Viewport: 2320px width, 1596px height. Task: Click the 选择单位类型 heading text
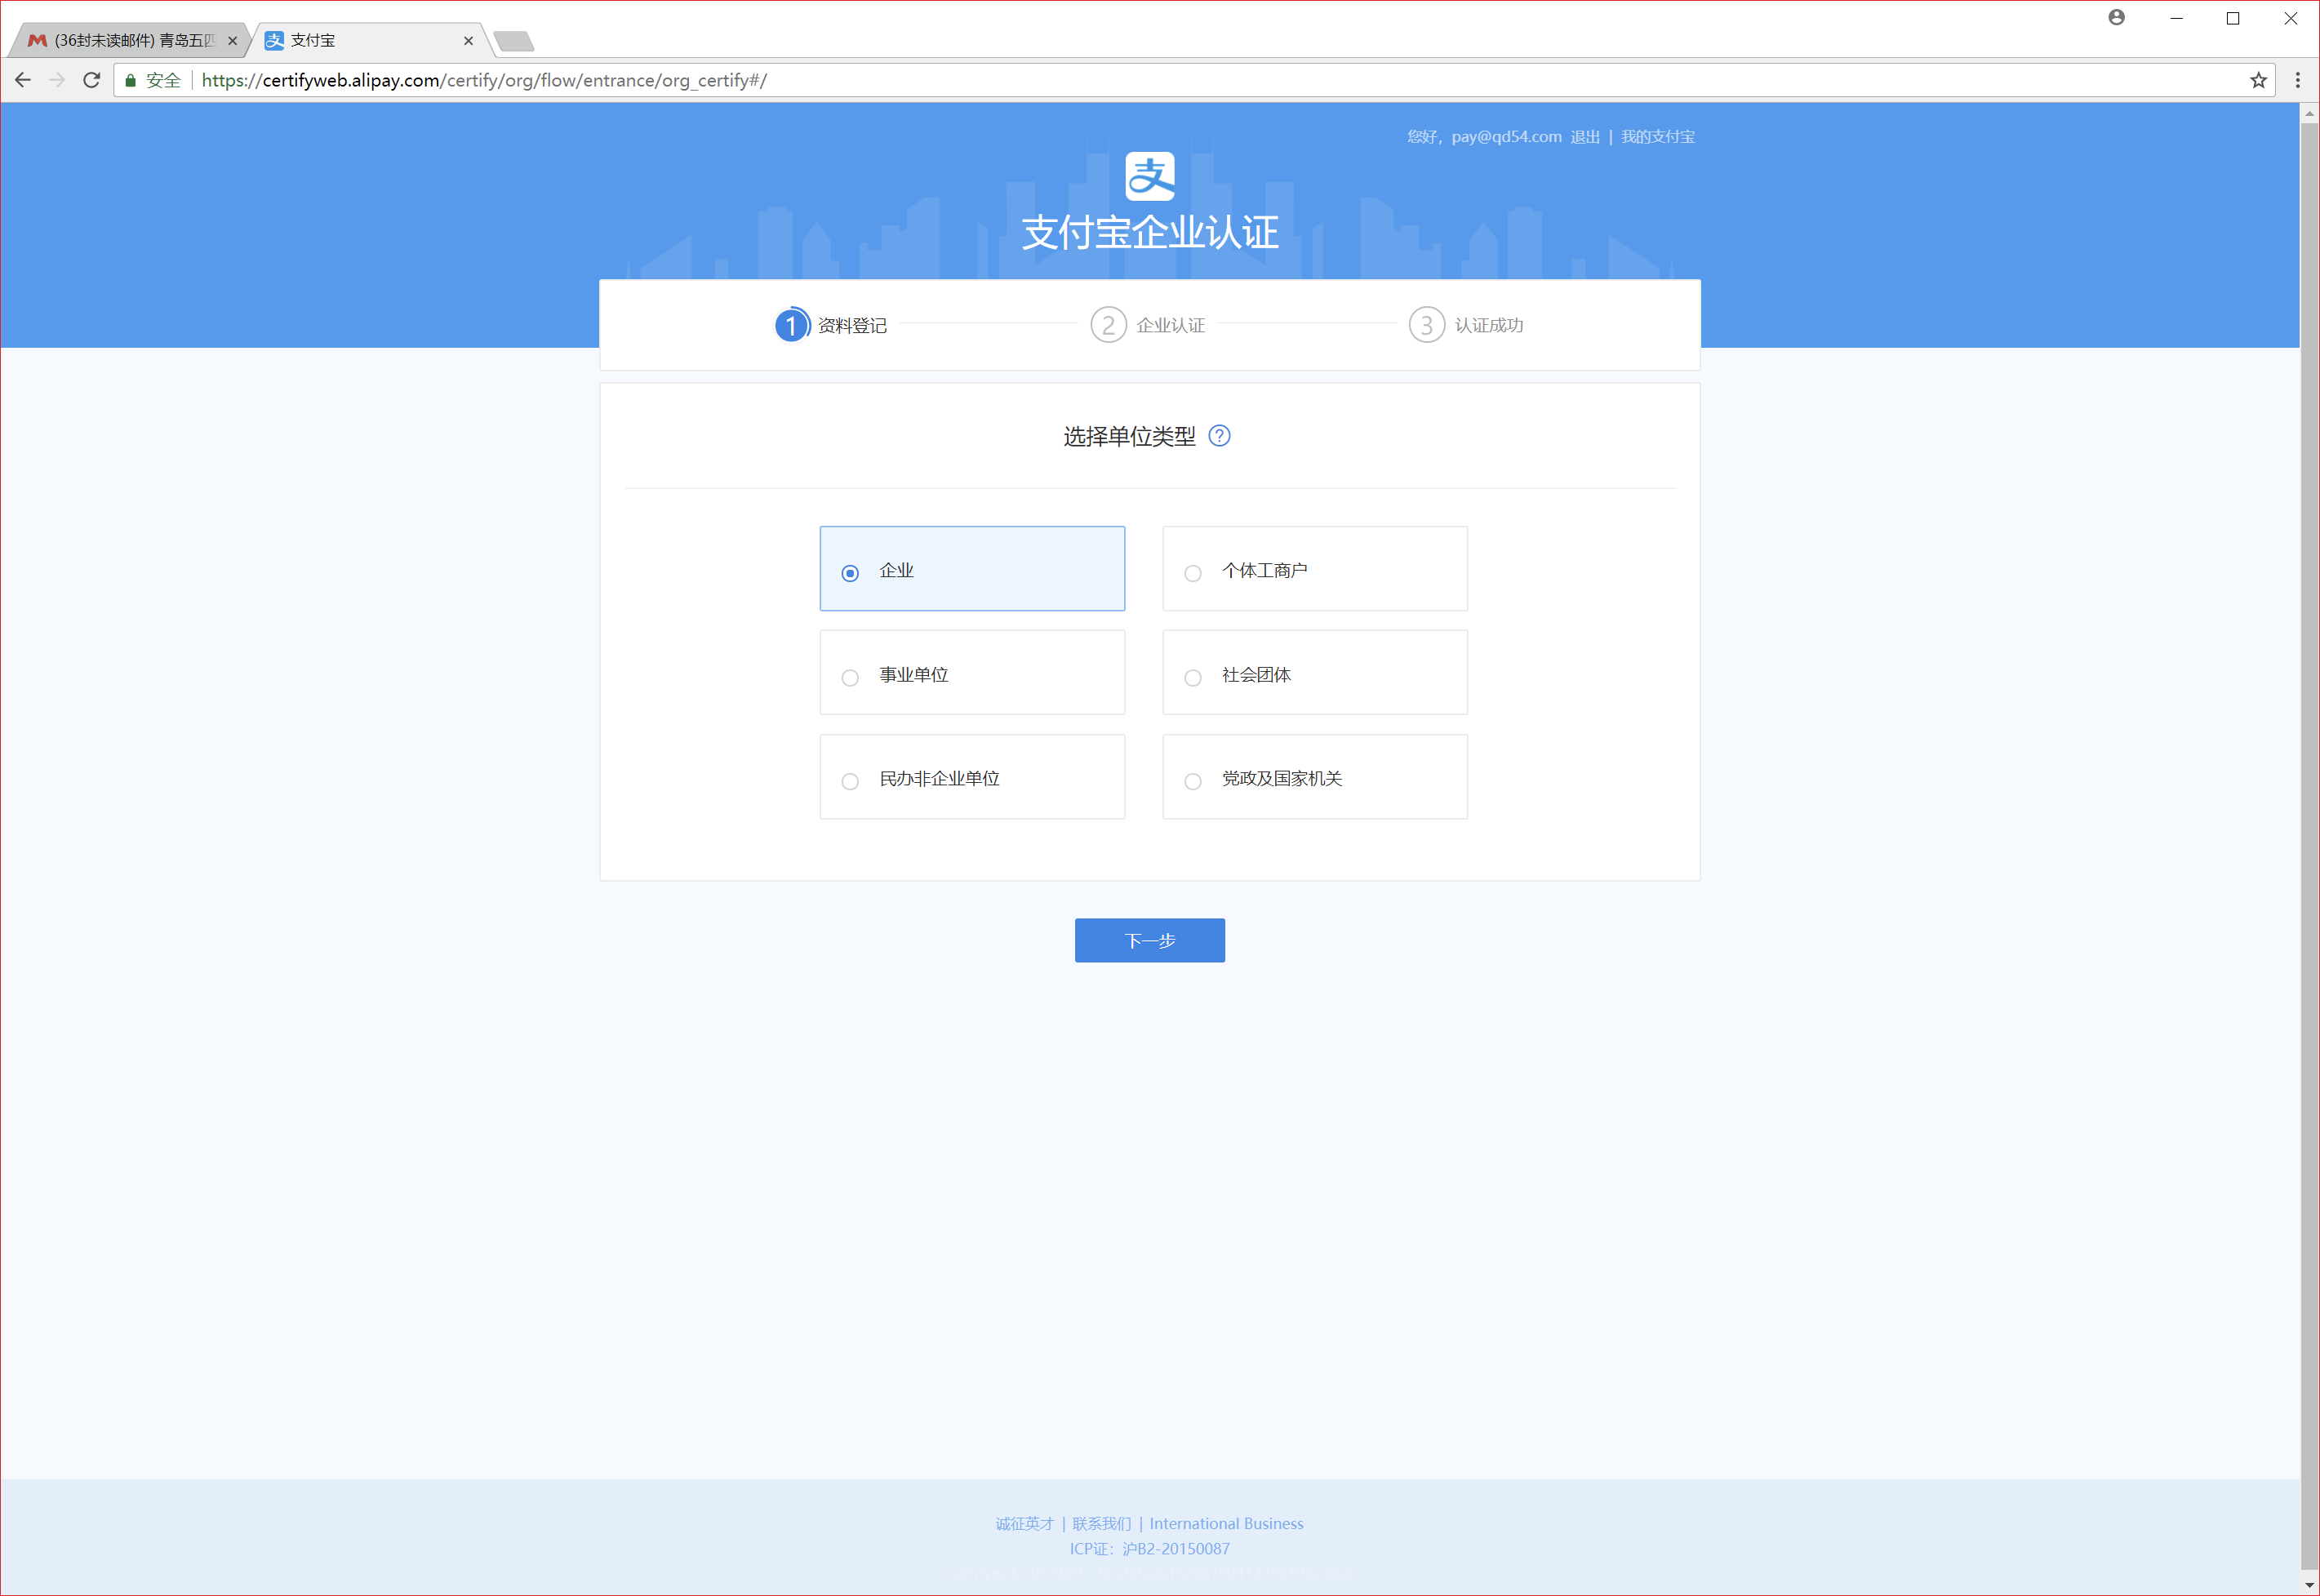tap(1129, 436)
